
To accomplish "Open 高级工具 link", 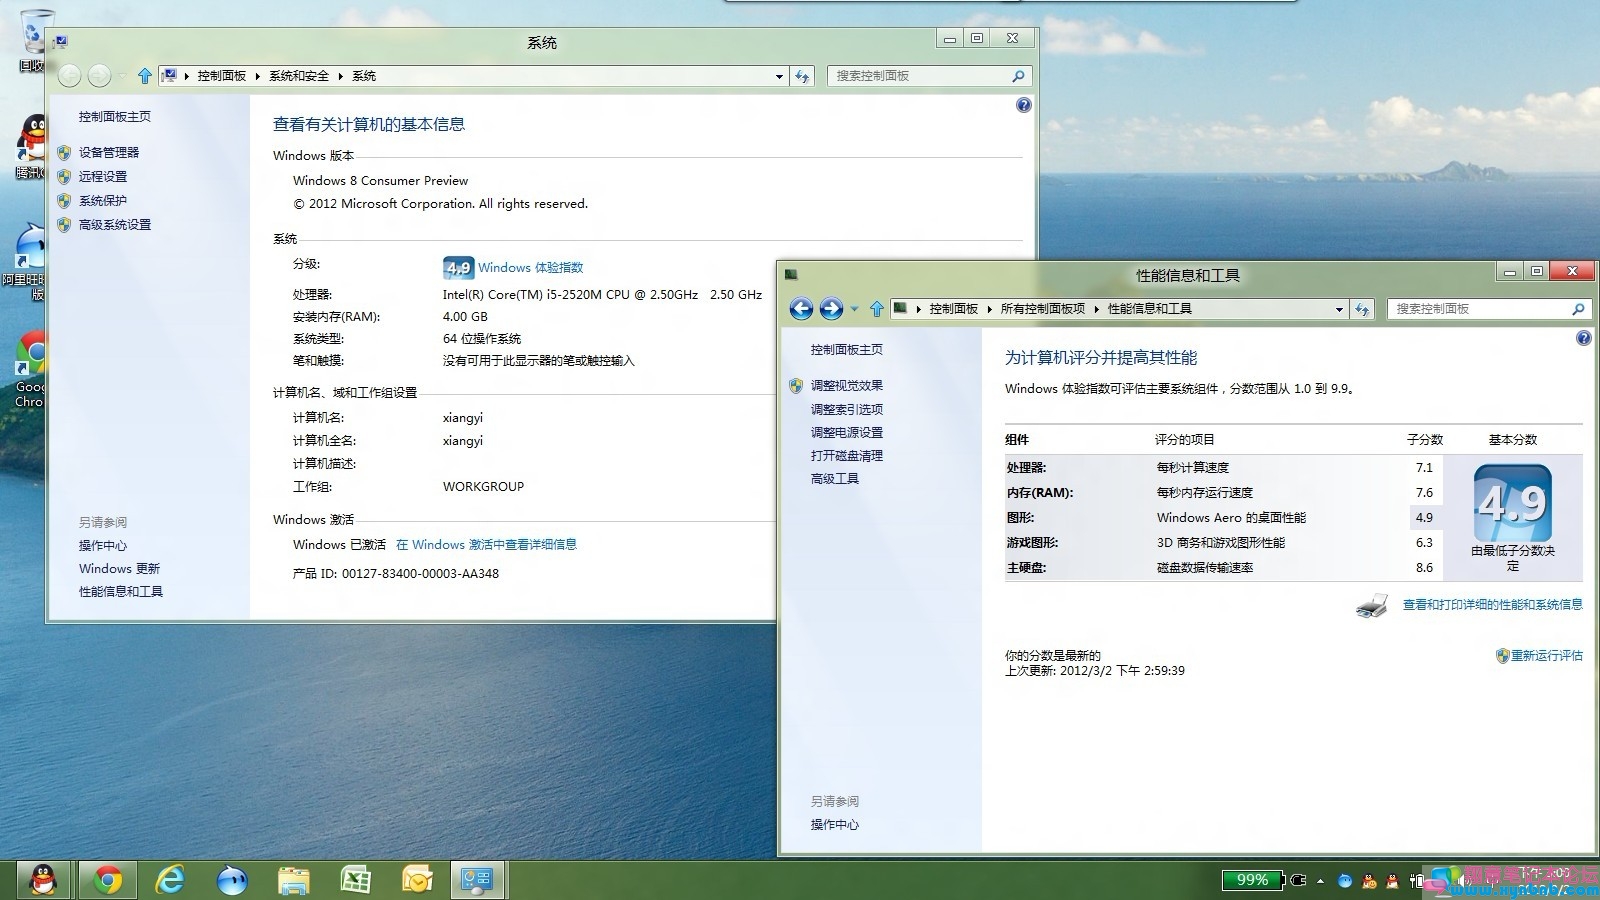I will (835, 479).
